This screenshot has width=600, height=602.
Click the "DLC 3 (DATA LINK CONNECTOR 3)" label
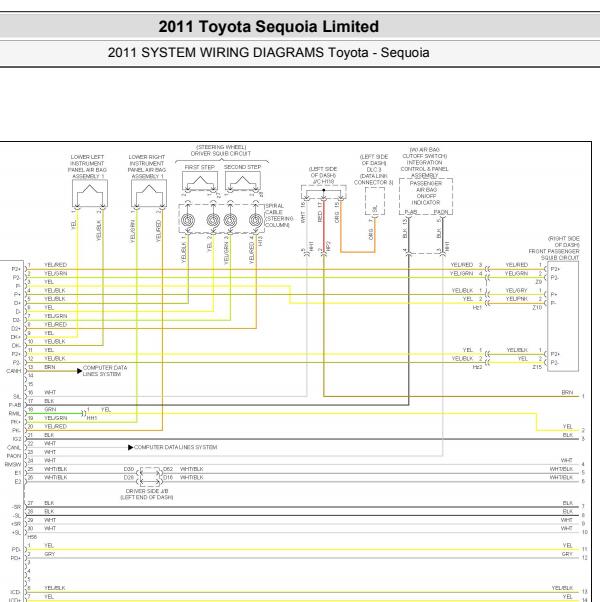coord(374,176)
